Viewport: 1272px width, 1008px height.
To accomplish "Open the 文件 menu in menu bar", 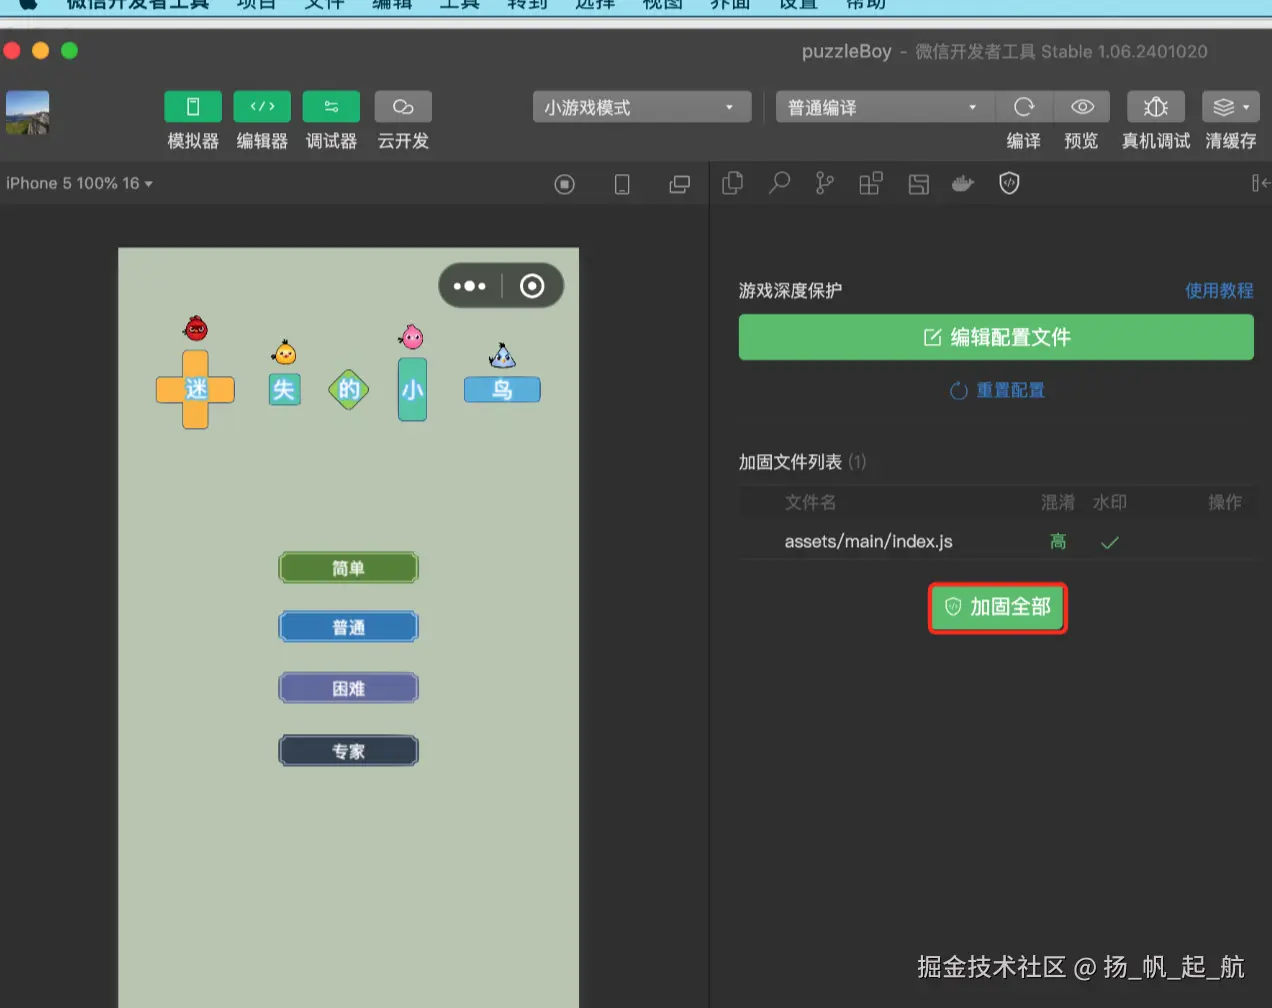I will pyautogui.click(x=324, y=5).
